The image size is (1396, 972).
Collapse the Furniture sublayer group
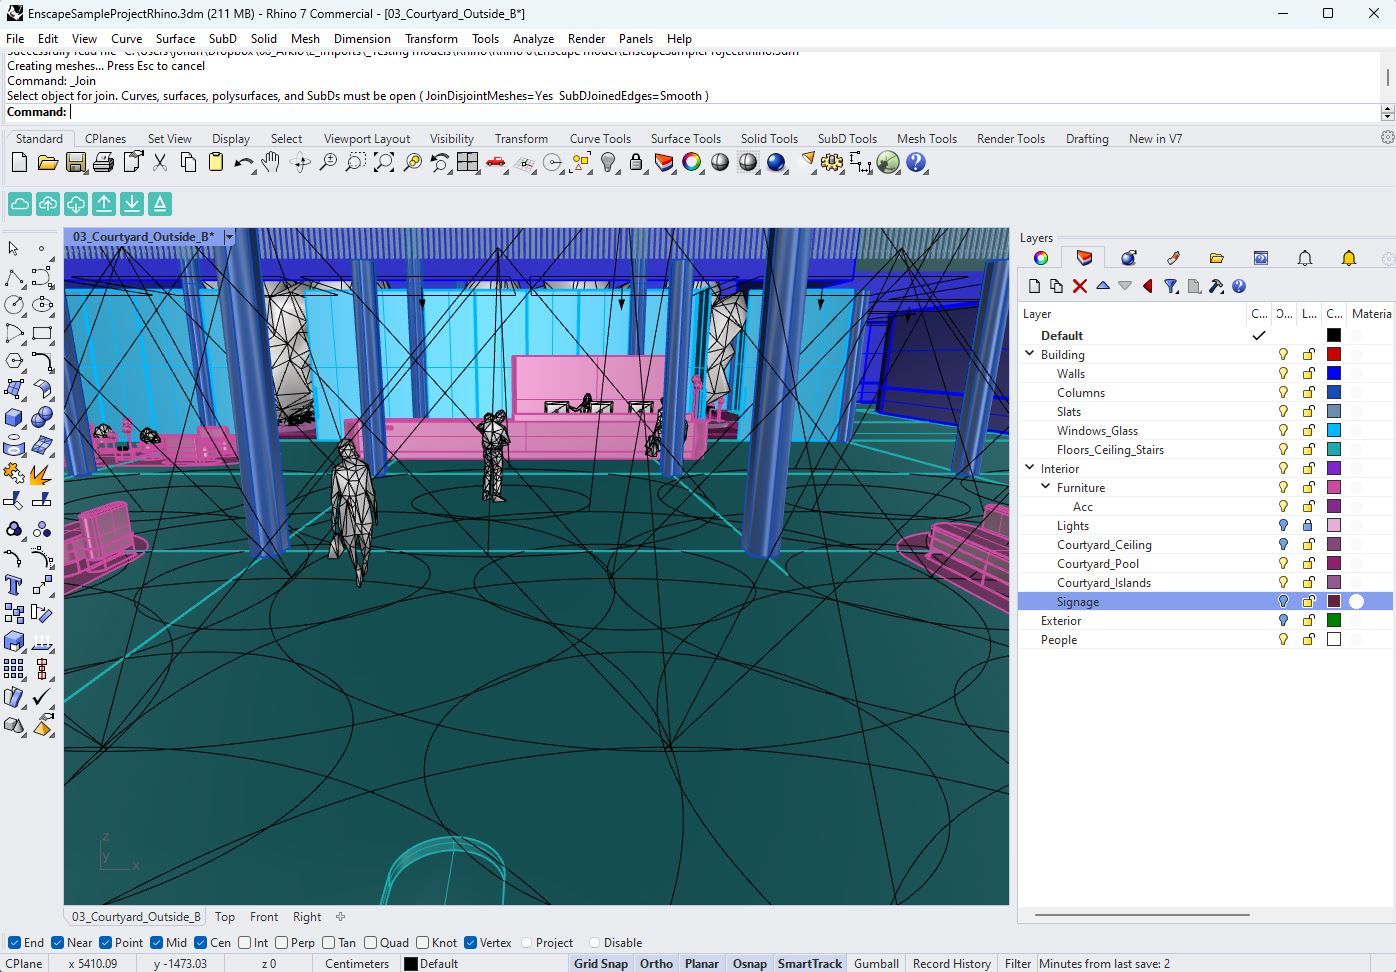(1045, 487)
